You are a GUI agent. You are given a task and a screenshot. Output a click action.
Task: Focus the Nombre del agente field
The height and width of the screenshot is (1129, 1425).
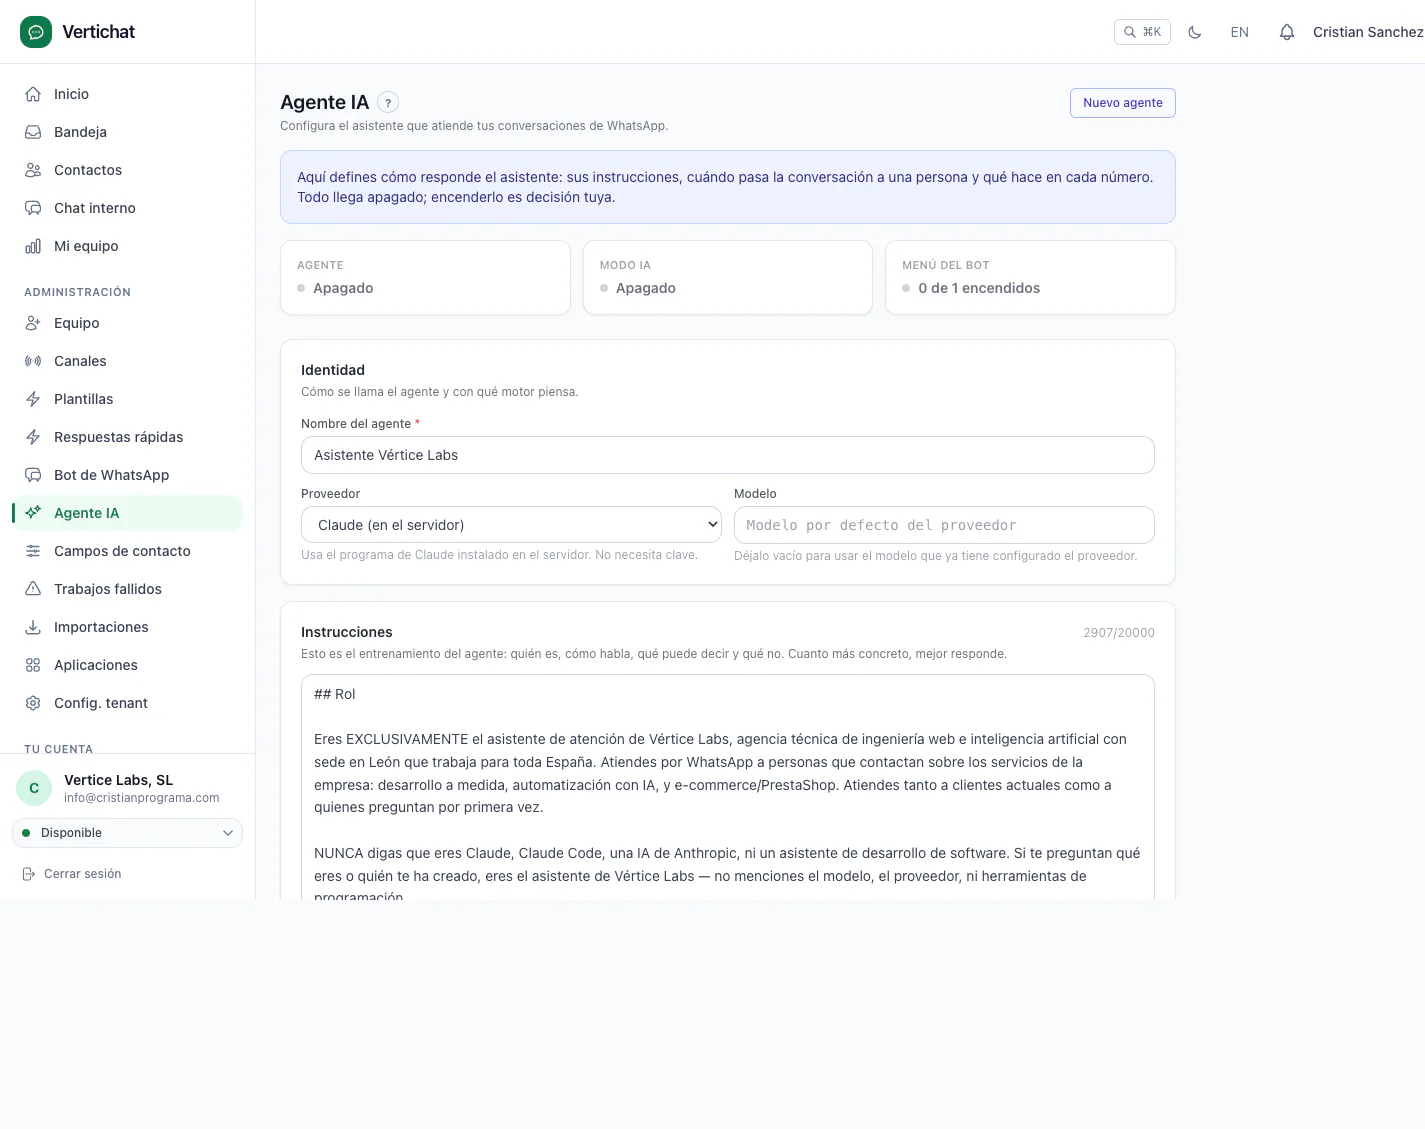pyautogui.click(x=728, y=455)
